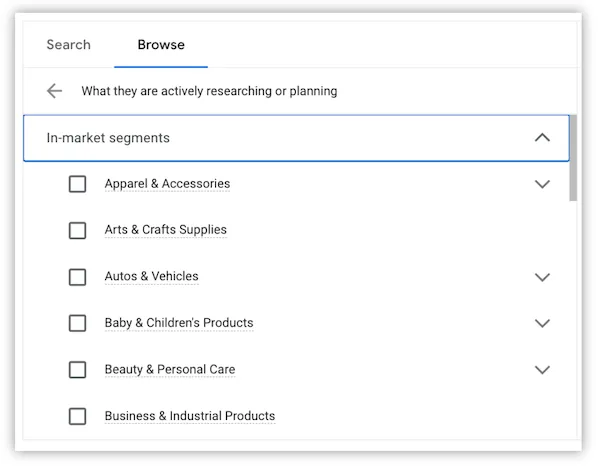Viewport: 600px width, 466px height.
Task: Select the Browse tab
Action: [x=161, y=45]
